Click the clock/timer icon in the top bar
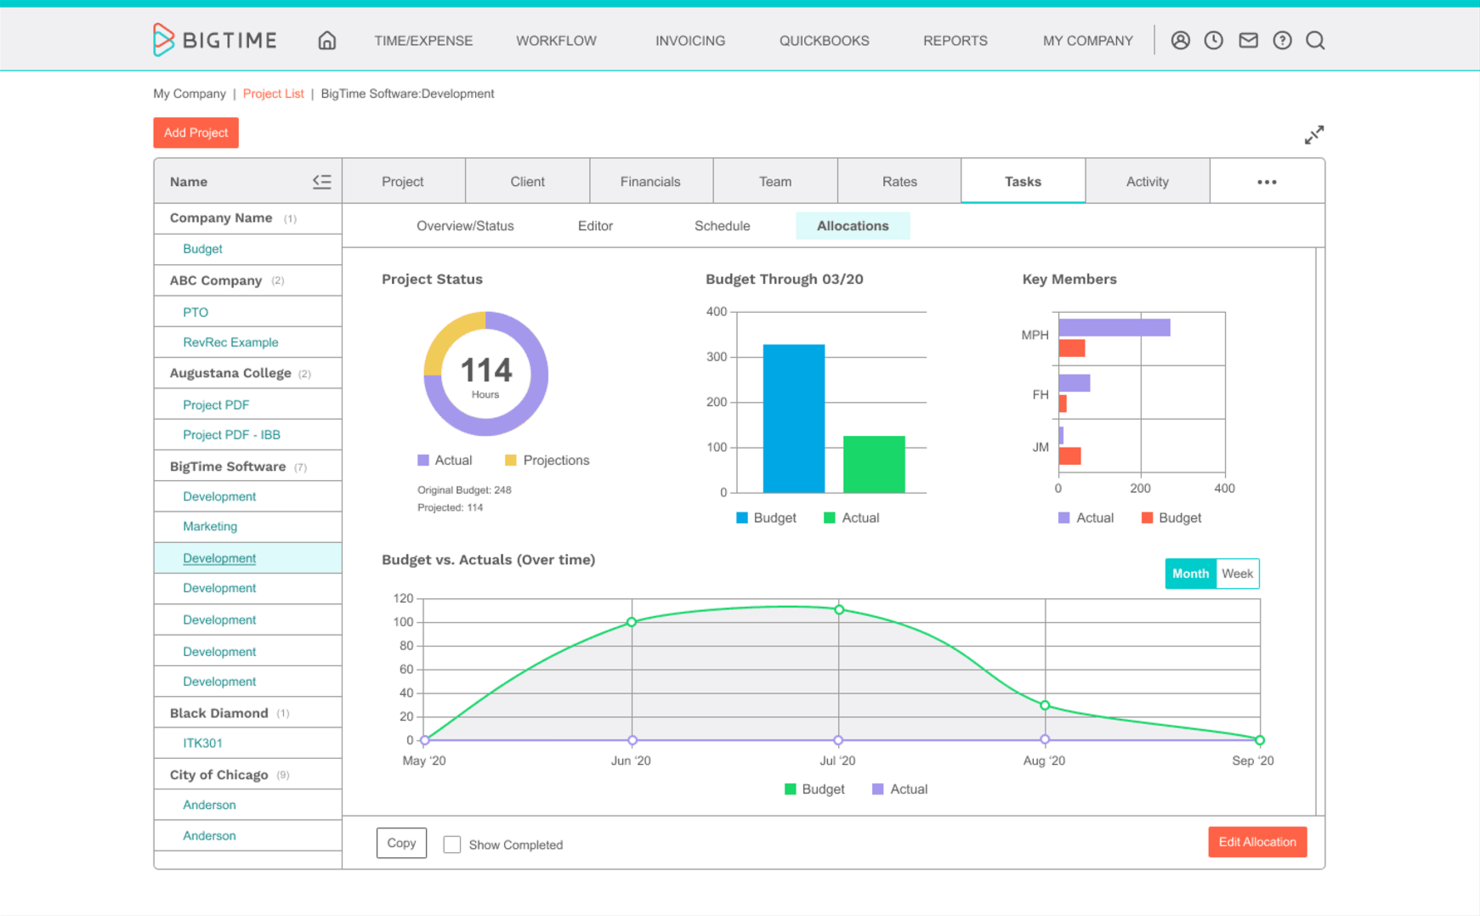 tap(1214, 40)
